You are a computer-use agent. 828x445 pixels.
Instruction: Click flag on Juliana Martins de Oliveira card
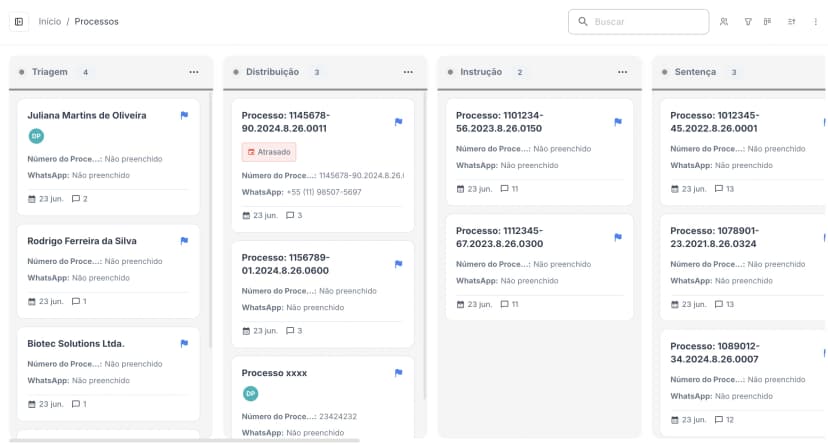184,115
